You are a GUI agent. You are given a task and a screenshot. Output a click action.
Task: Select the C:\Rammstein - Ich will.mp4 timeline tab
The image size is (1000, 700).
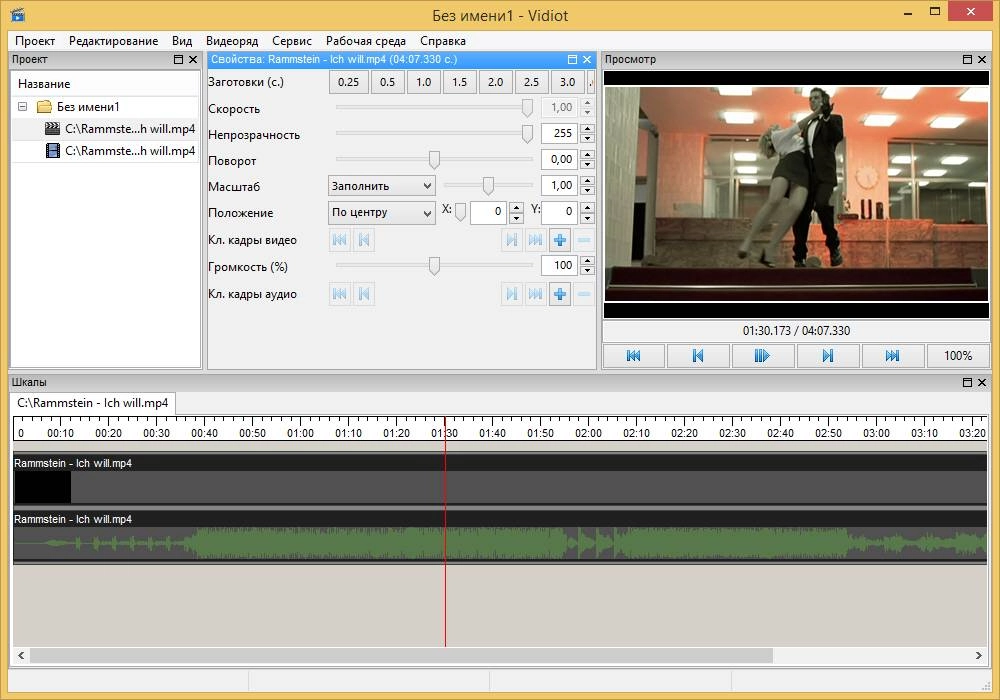coord(92,403)
